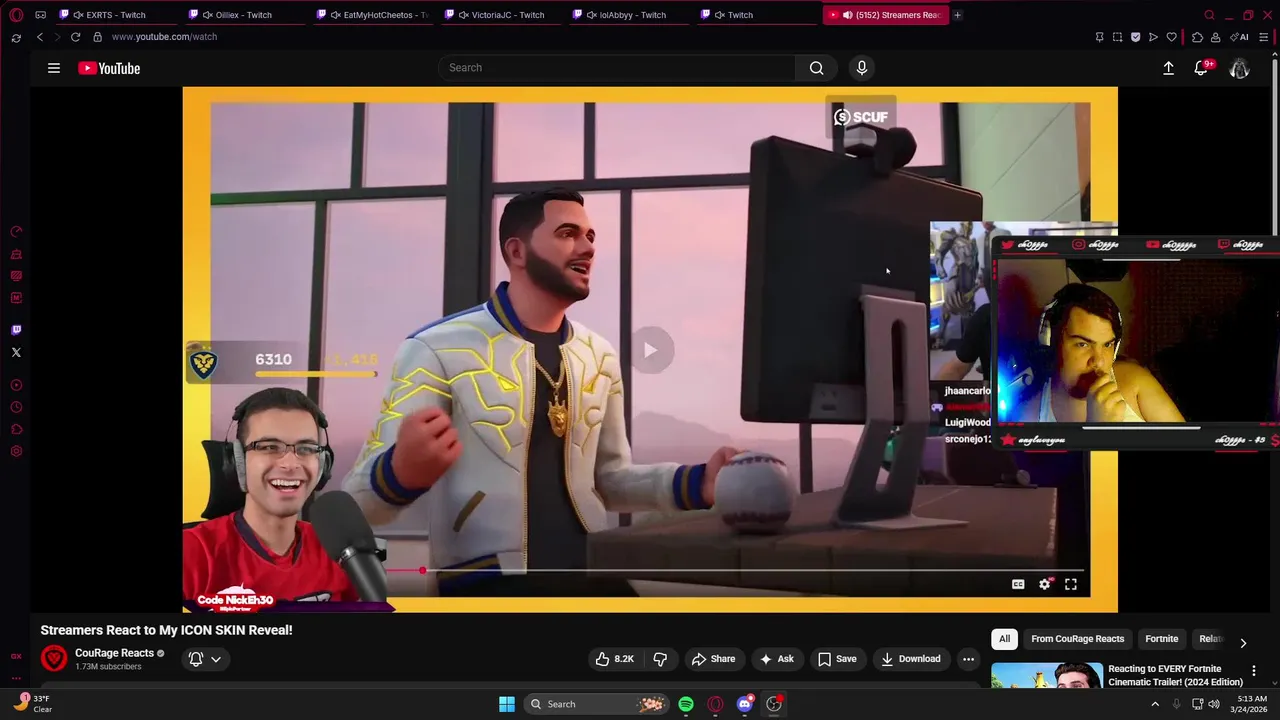
Task: Switch to the EatMyHotCheetos Twitch tab
Action: [372, 15]
